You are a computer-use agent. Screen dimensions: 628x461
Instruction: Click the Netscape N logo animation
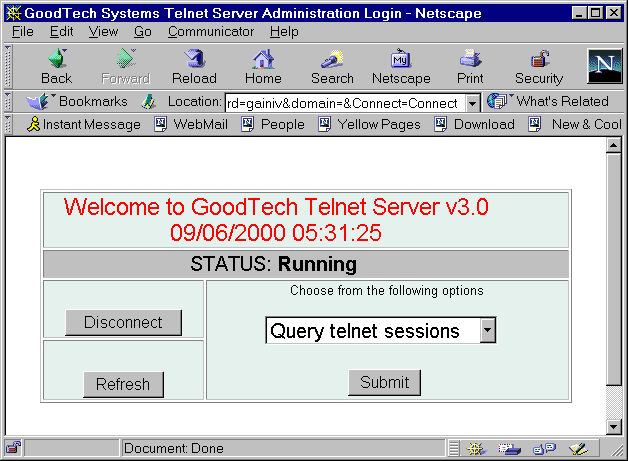pyautogui.click(x=604, y=66)
